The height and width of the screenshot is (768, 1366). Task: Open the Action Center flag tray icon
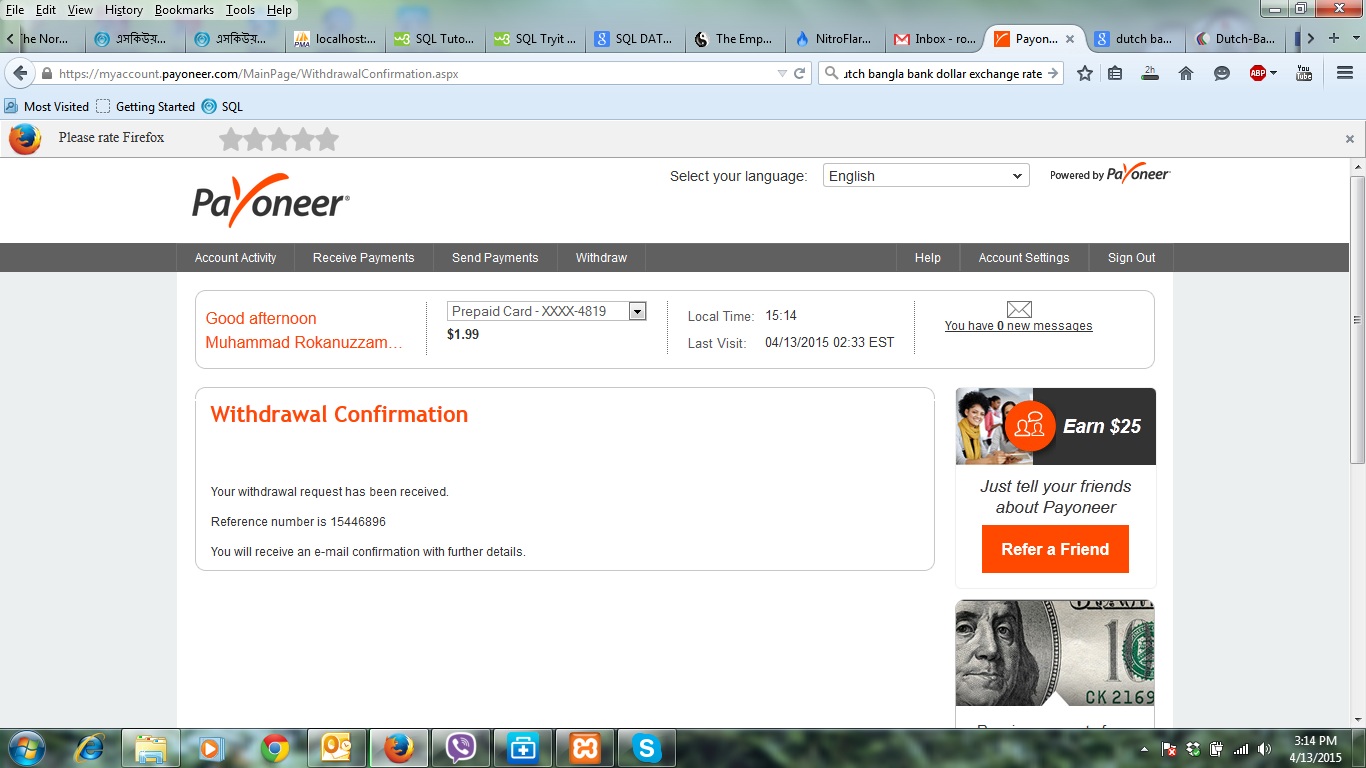click(x=1168, y=749)
